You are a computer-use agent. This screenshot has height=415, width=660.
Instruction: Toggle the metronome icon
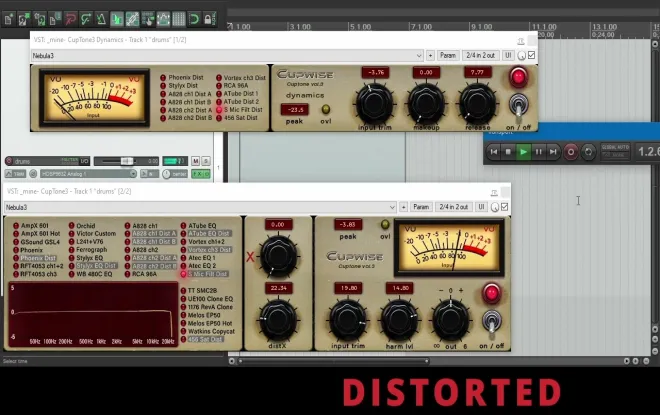click(x=101, y=19)
